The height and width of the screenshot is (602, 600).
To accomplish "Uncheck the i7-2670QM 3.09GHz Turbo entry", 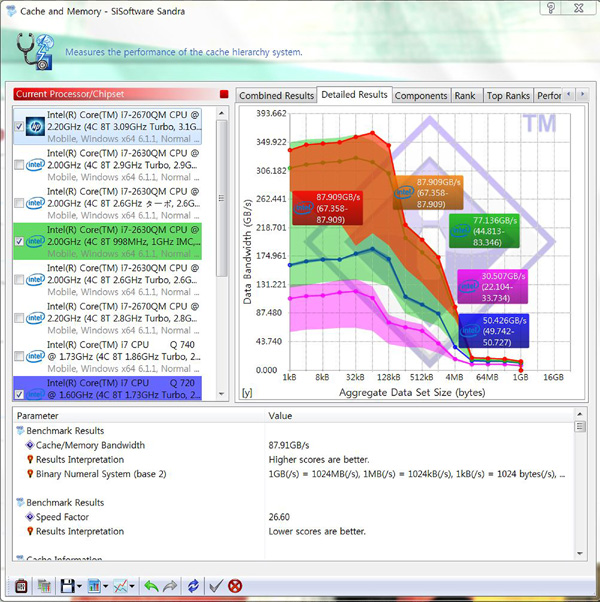I will pos(19,127).
